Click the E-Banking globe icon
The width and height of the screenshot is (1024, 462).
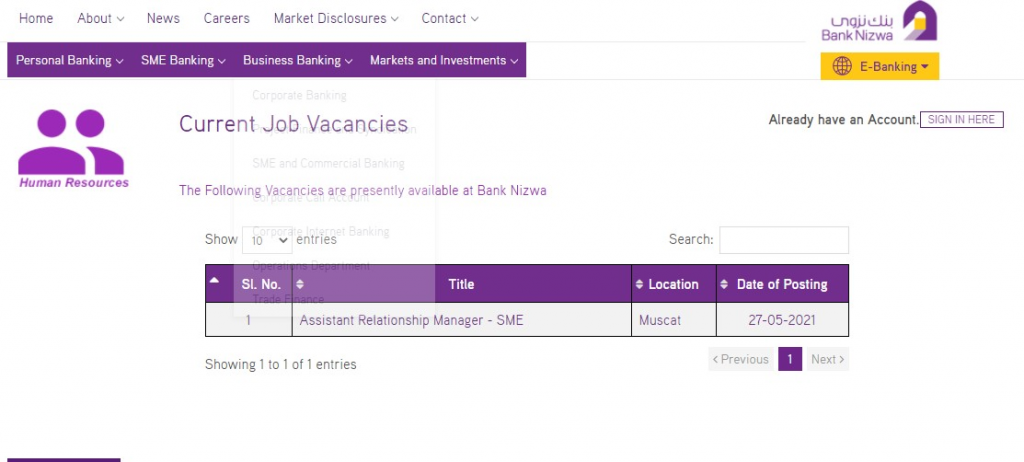842,67
